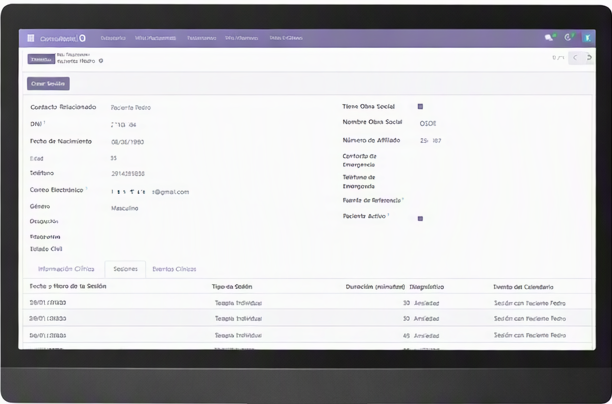Image resolution: width=612 pixels, height=404 pixels.
Task: Click the record pager counter
Action: coord(558,58)
